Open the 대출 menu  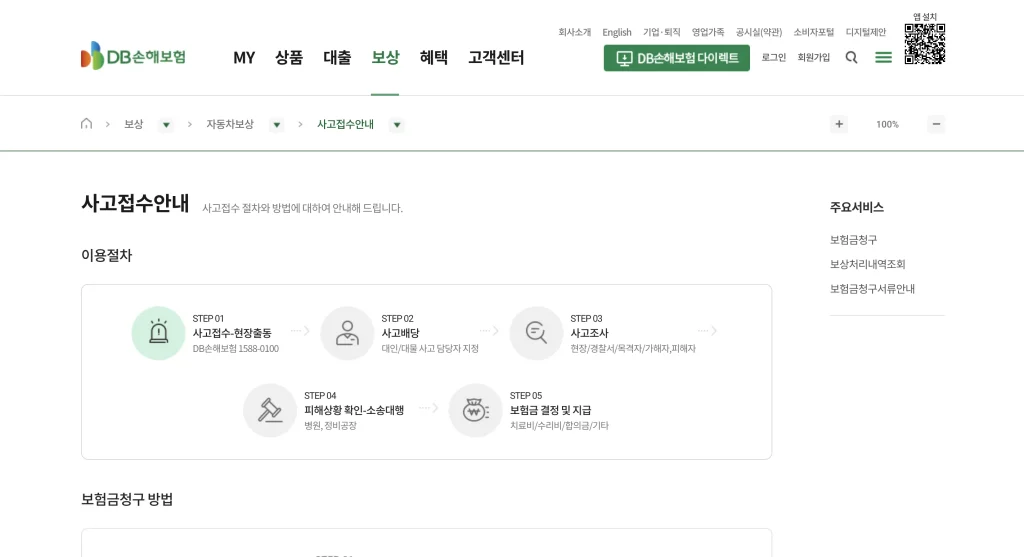pyautogui.click(x=337, y=57)
